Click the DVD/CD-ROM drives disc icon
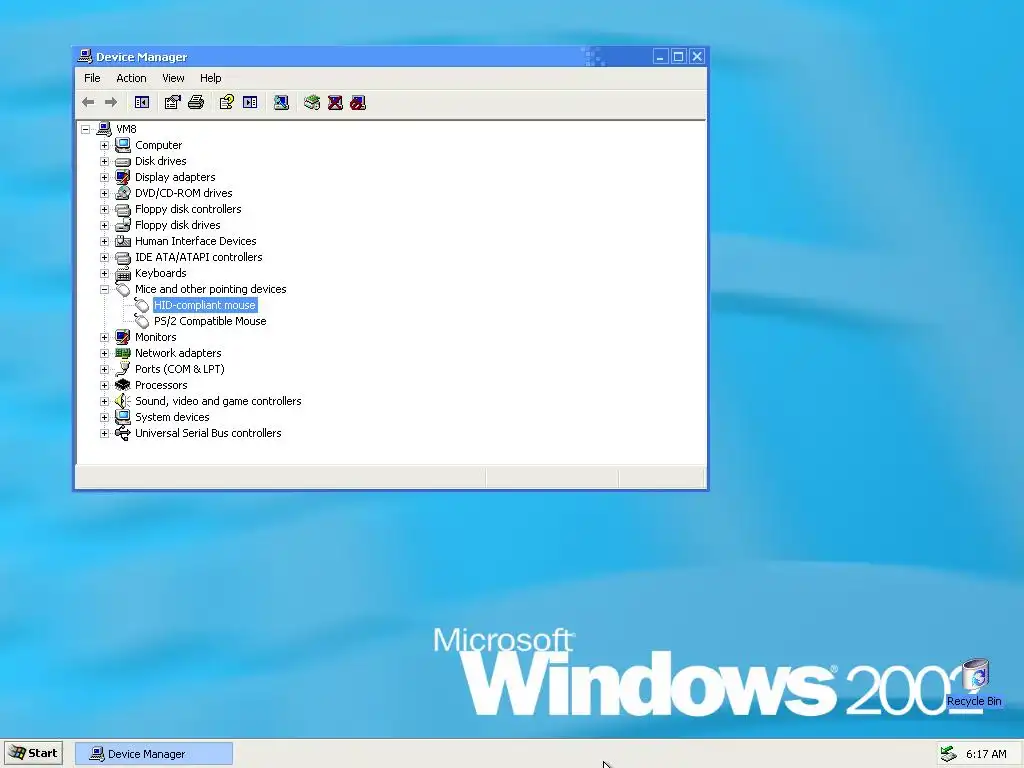This screenshot has width=1024, height=768. [x=122, y=193]
